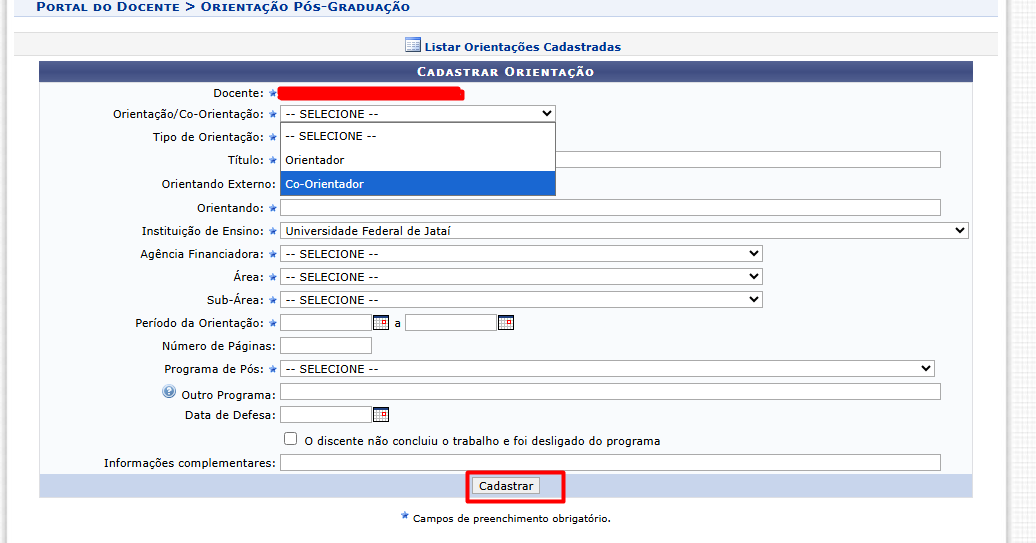Open the Período da Orientação start date calendar
The width and height of the screenshot is (1036, 543).
click(381, 322)
